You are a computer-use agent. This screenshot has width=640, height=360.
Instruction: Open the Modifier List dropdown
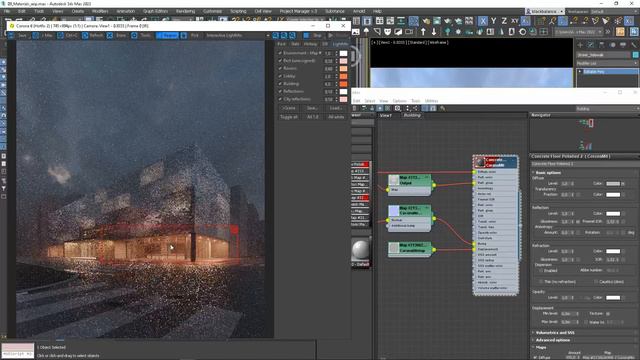tap(607, 63)
